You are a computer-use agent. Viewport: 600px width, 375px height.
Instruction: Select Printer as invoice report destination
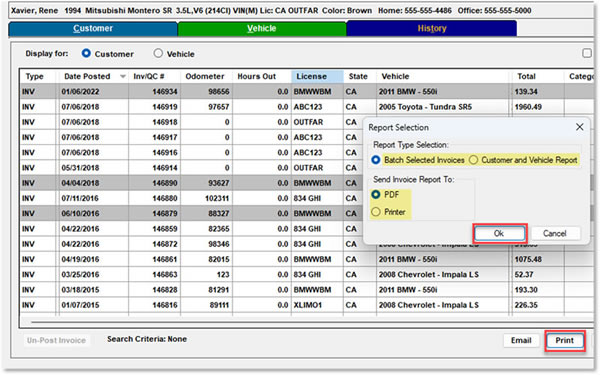click(x=389, y=212)
